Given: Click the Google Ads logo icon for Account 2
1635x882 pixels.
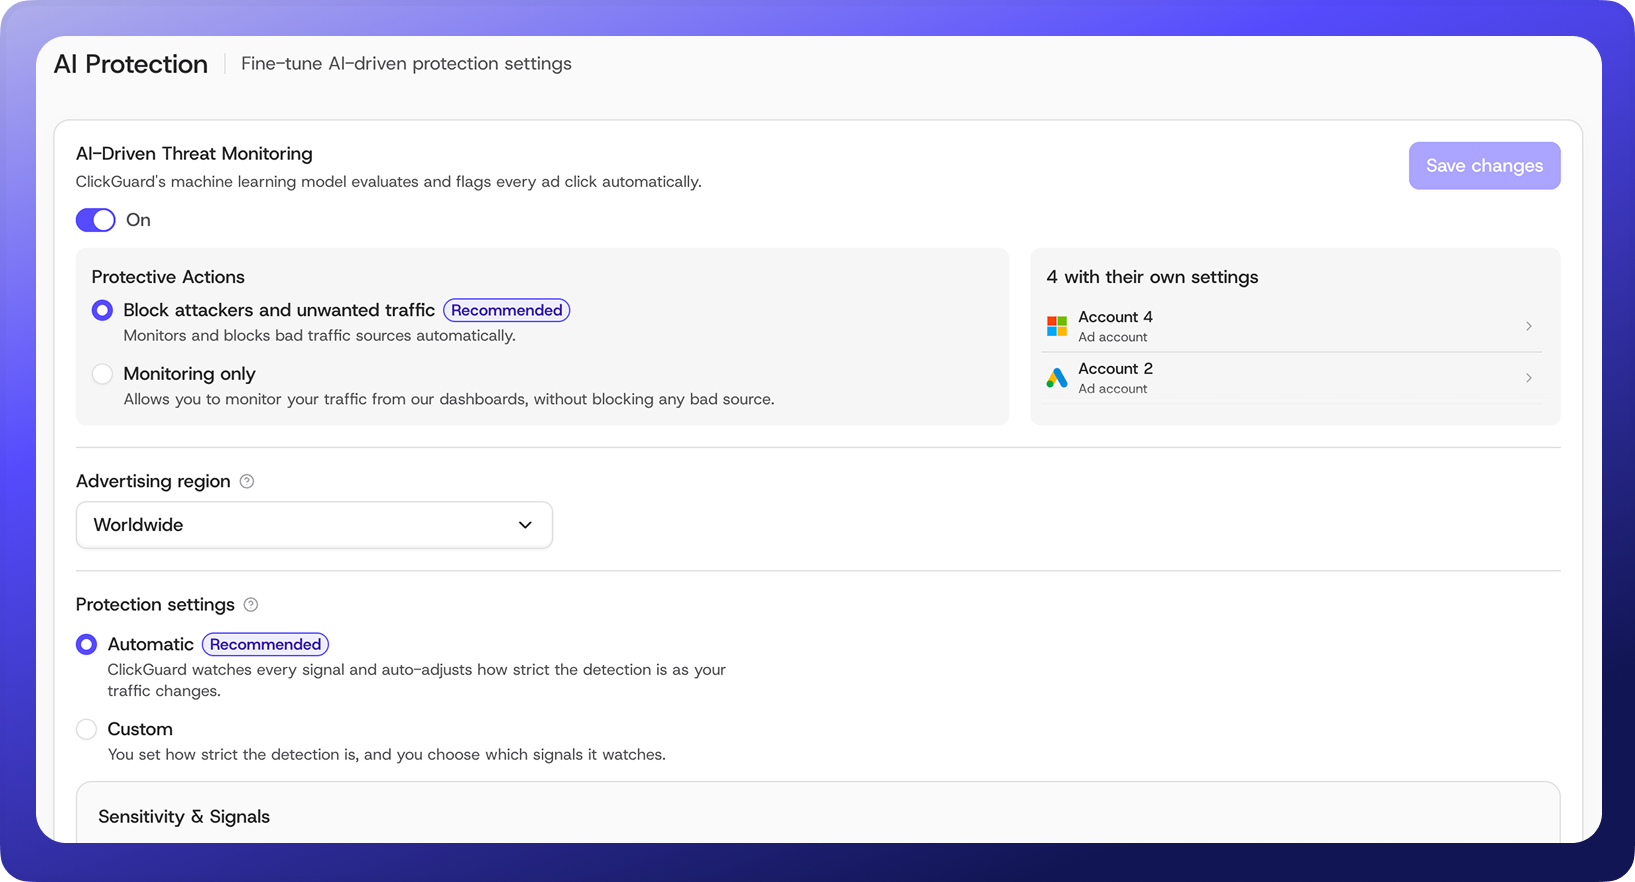Looking at the screenshot, I should 1057,378.
